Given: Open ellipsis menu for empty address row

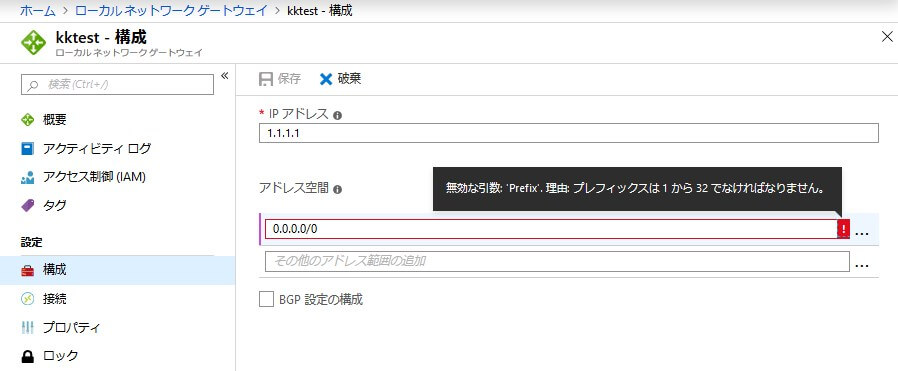Looking at the screenshot, I should (x=862, y=265).
